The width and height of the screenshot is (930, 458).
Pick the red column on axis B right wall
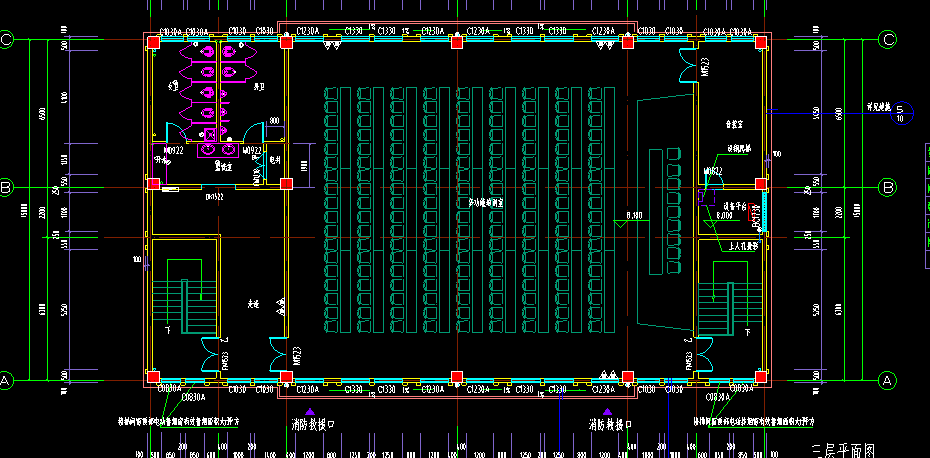pyautogui.click(x=761, y=184)
